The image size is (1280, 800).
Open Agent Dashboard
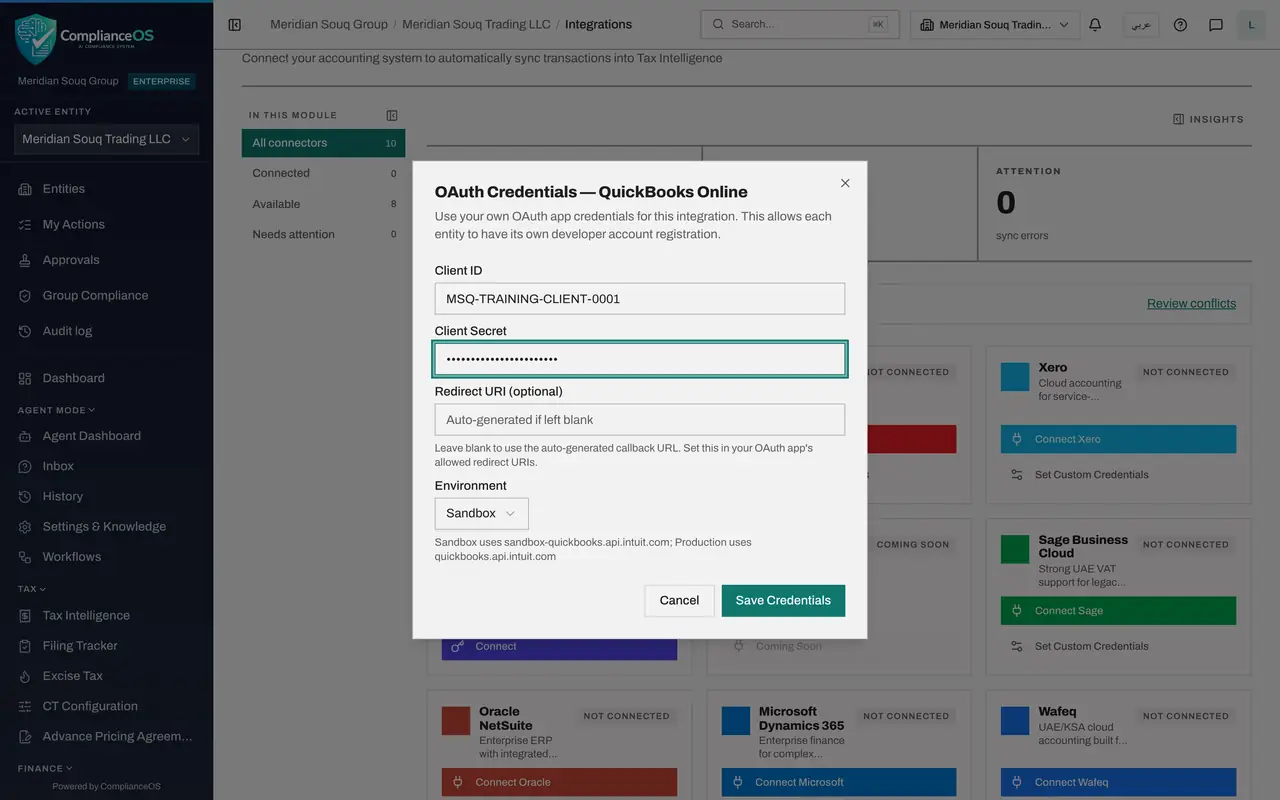point(91,436)
